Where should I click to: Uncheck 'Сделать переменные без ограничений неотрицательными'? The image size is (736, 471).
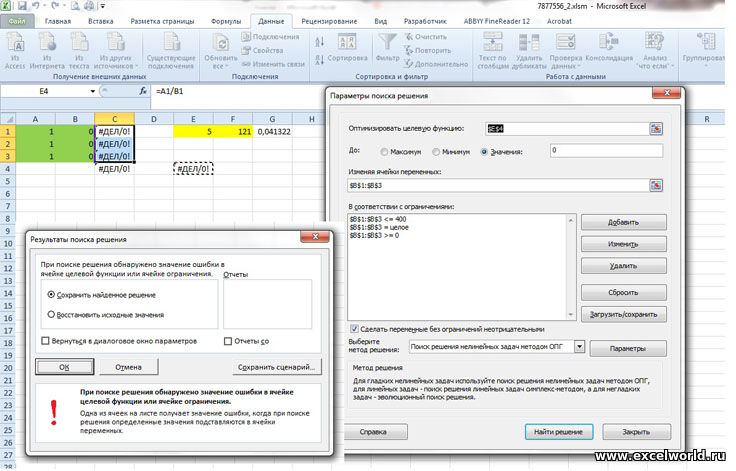pos(355,329)
